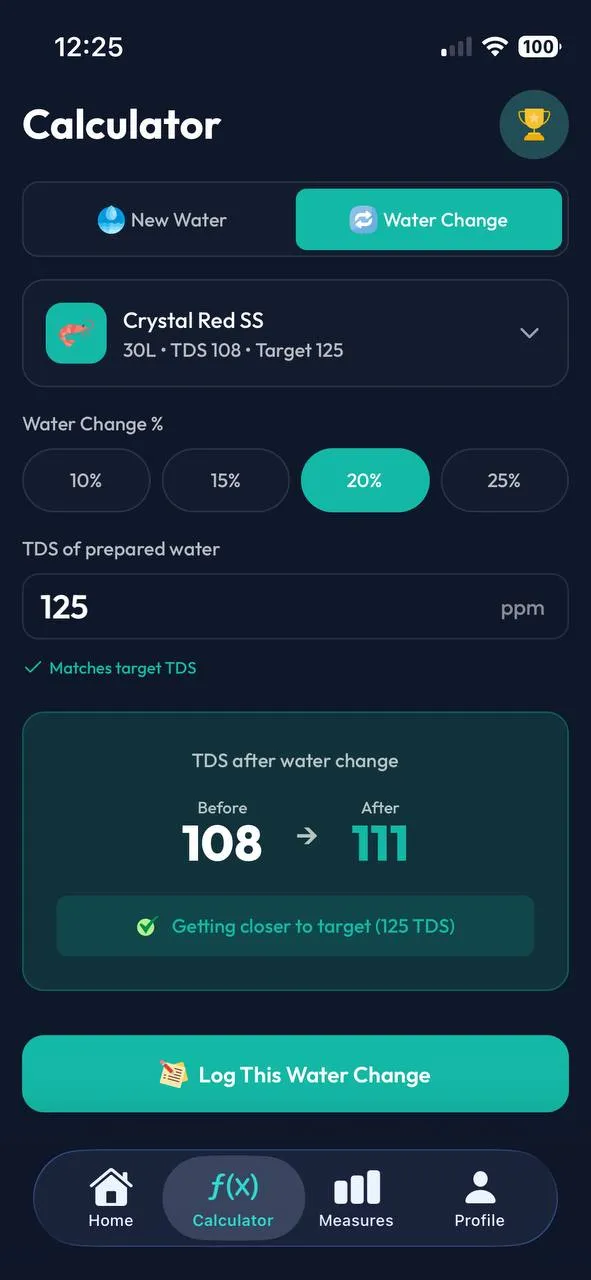The image size is (591, 1280).
Task: Select the 15% water change chip
Action: click(225, 480)
